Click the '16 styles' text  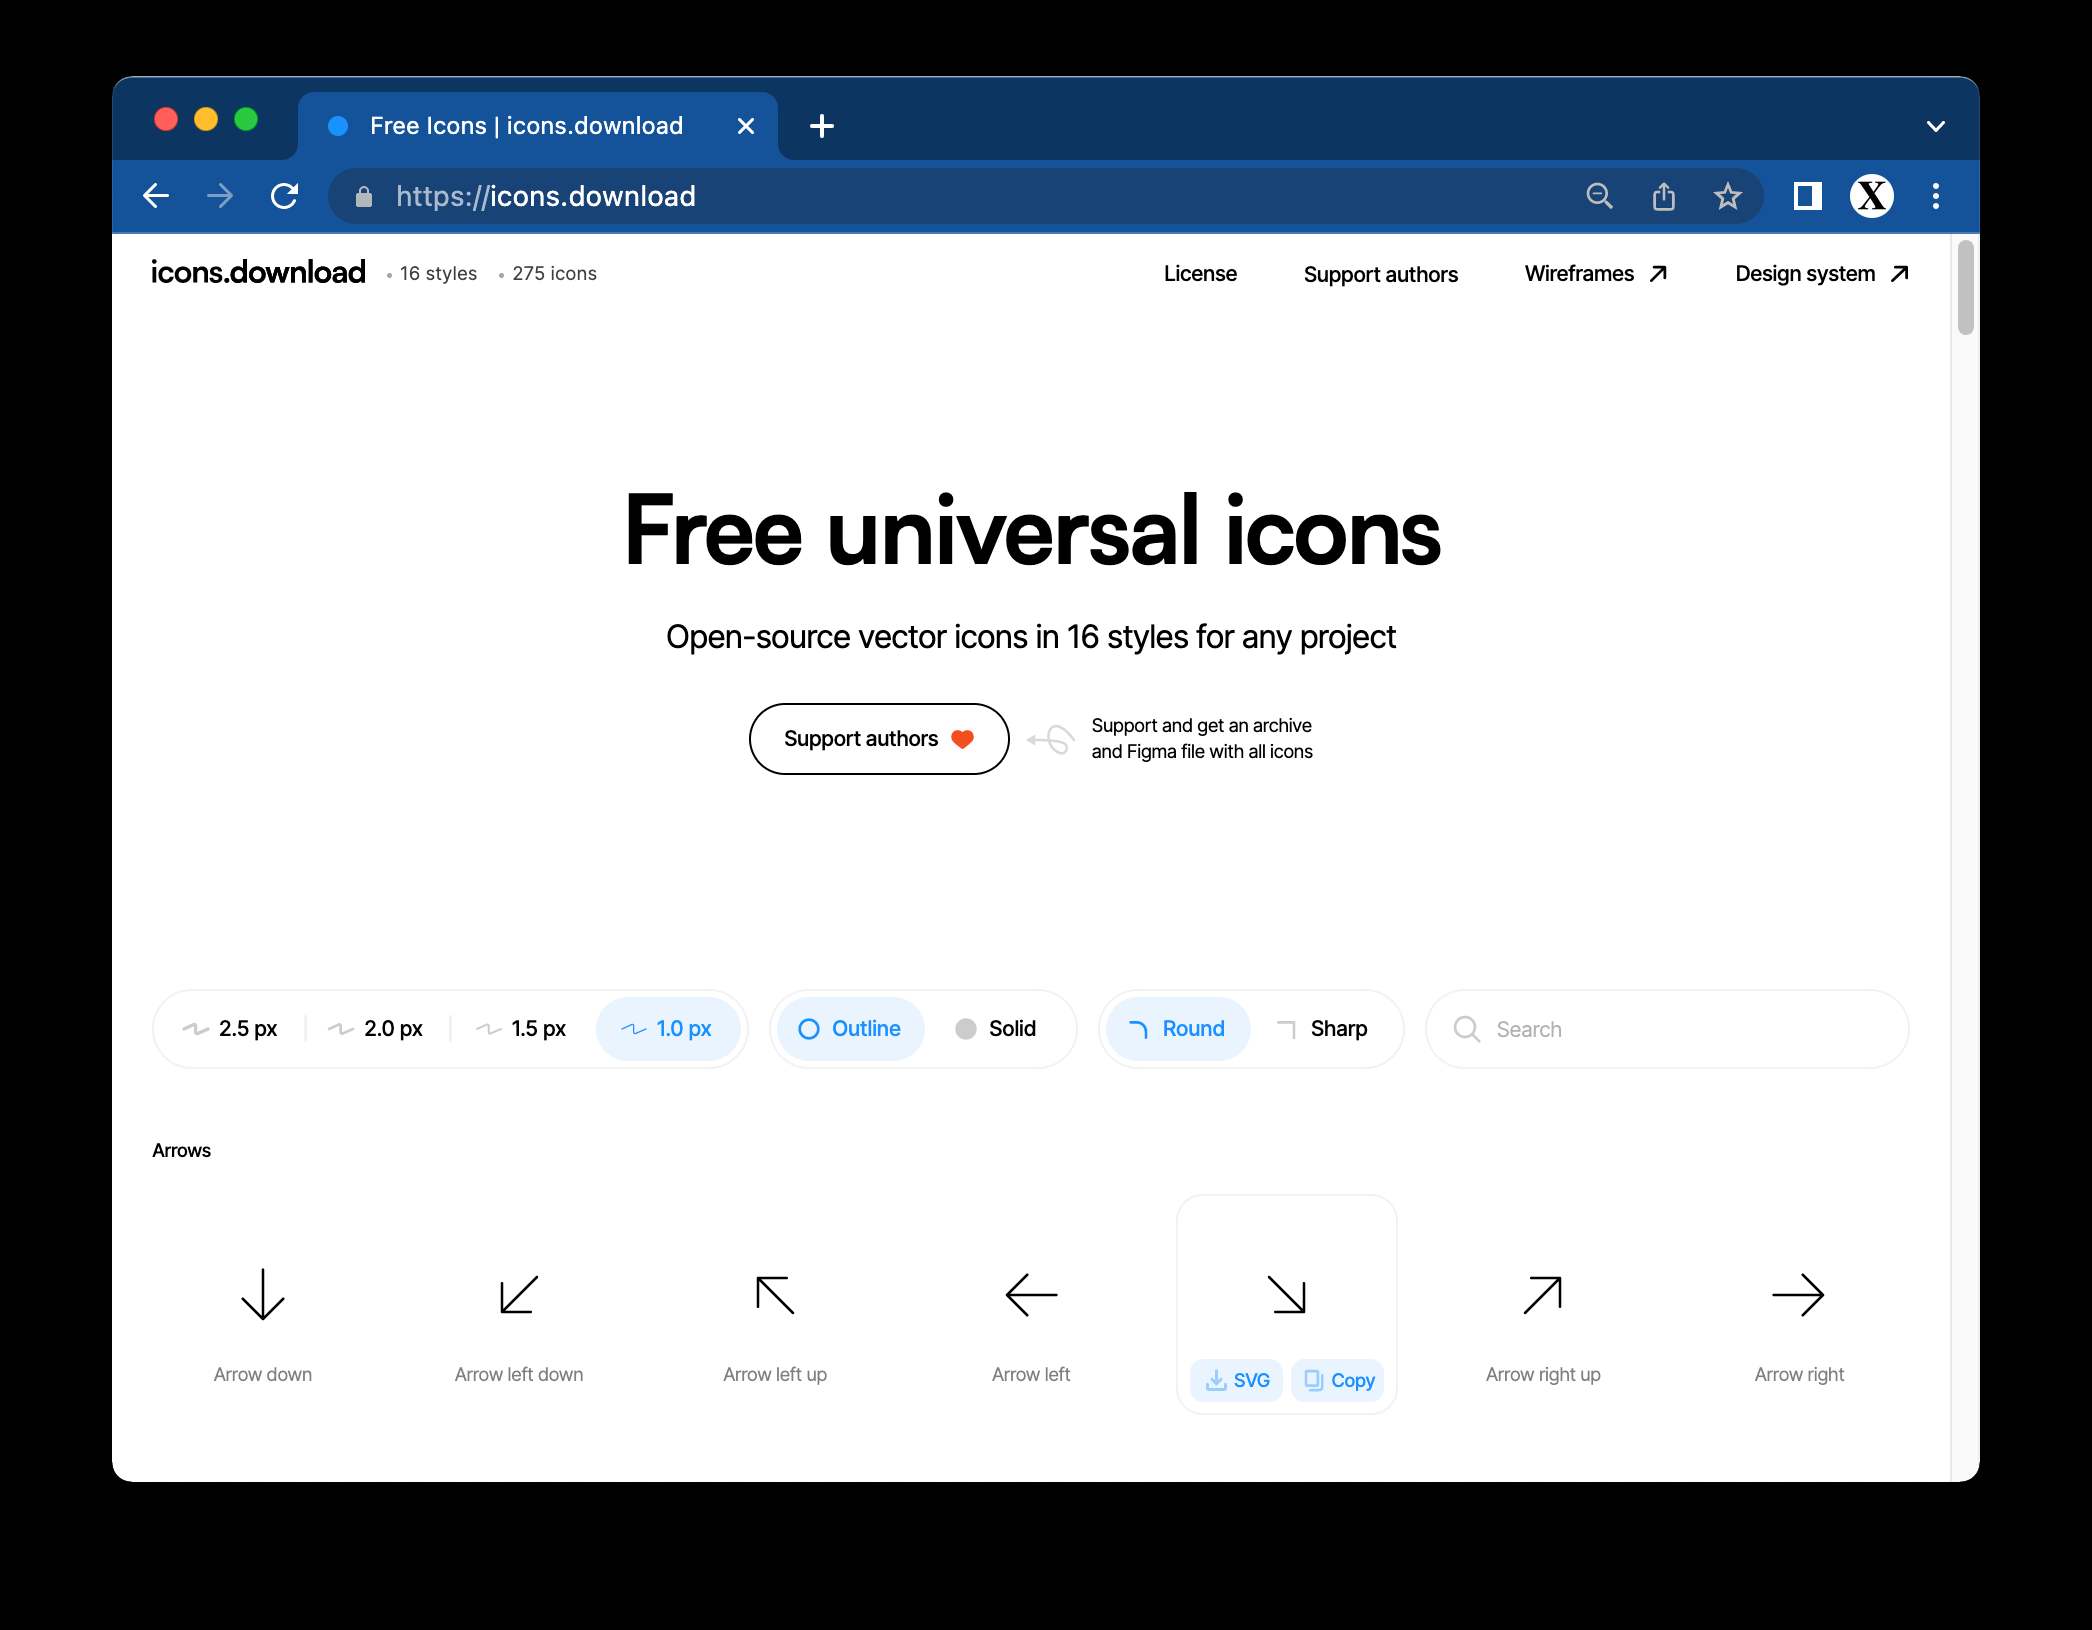(x=438, y=274)
